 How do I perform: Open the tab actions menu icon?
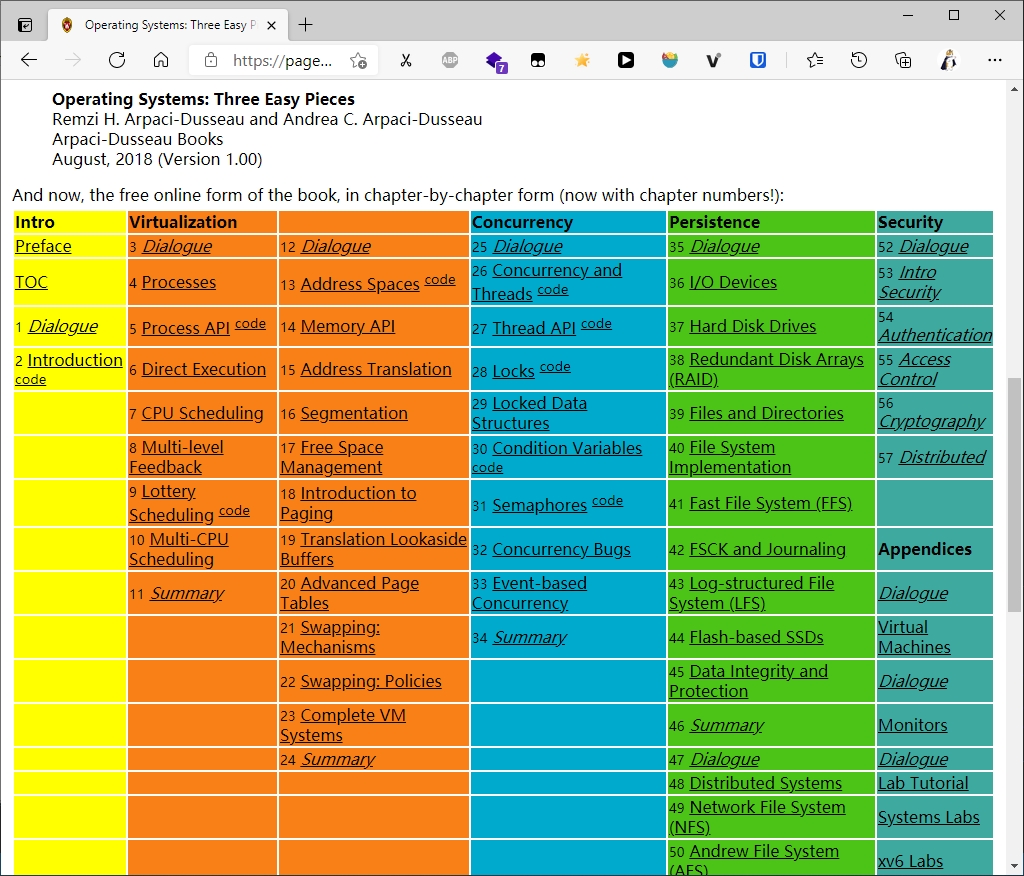(x=25, y=25)
